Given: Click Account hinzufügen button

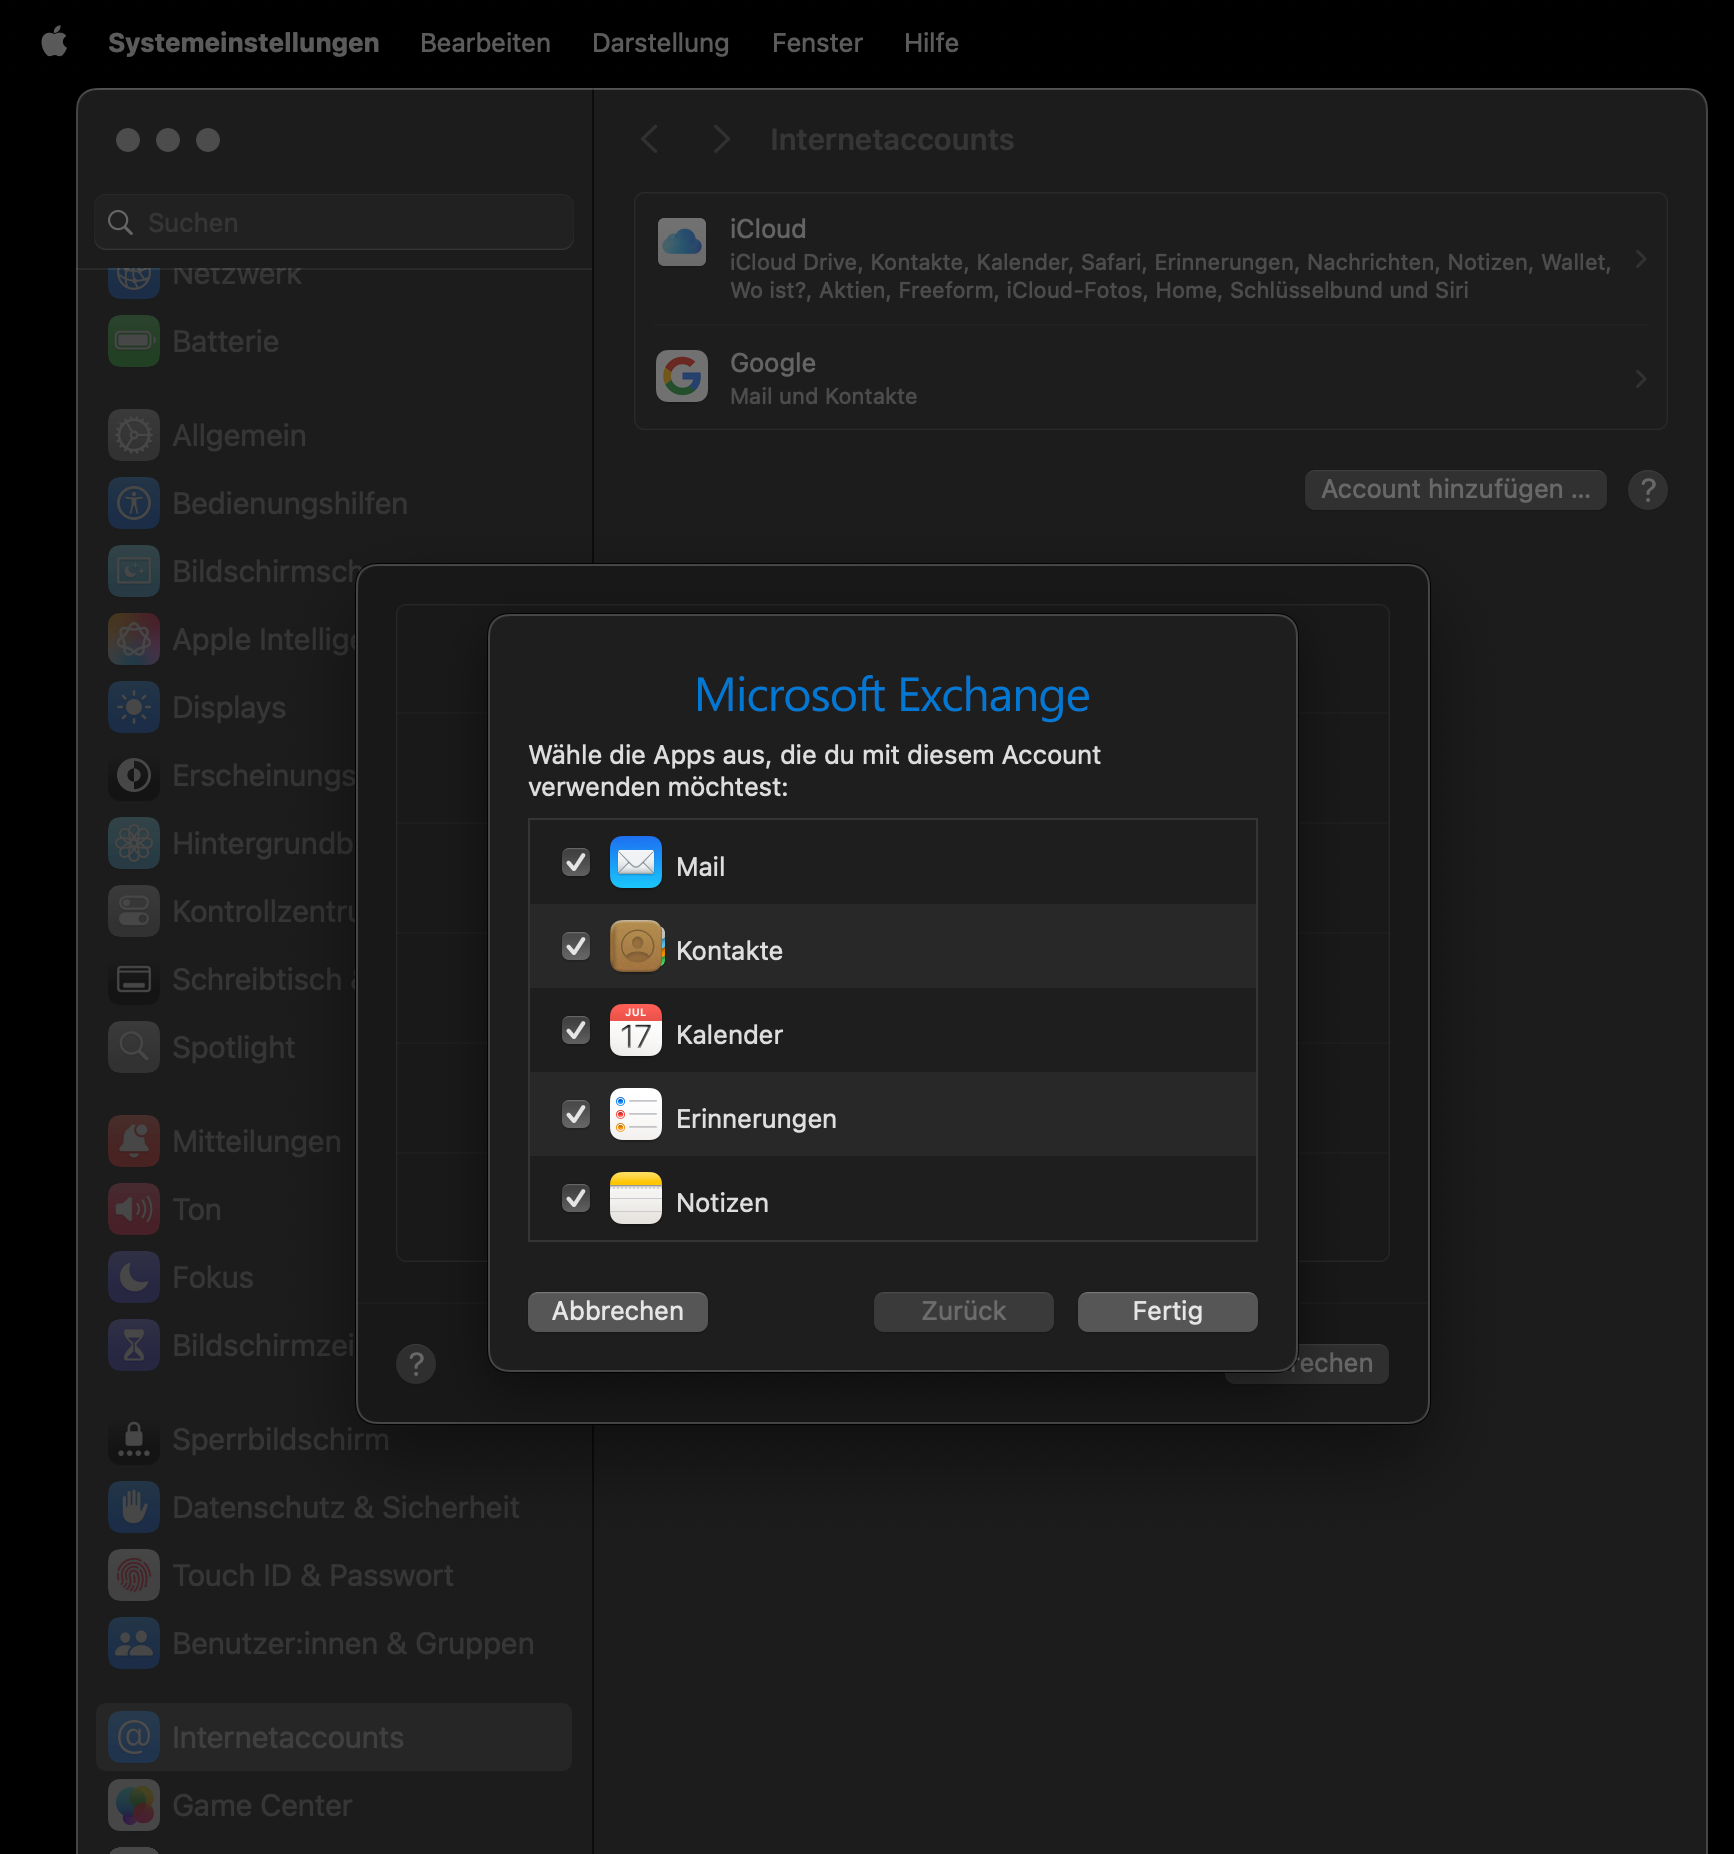Looking at the screenshot, I should pyautogui.click(x=1455, y=489).
